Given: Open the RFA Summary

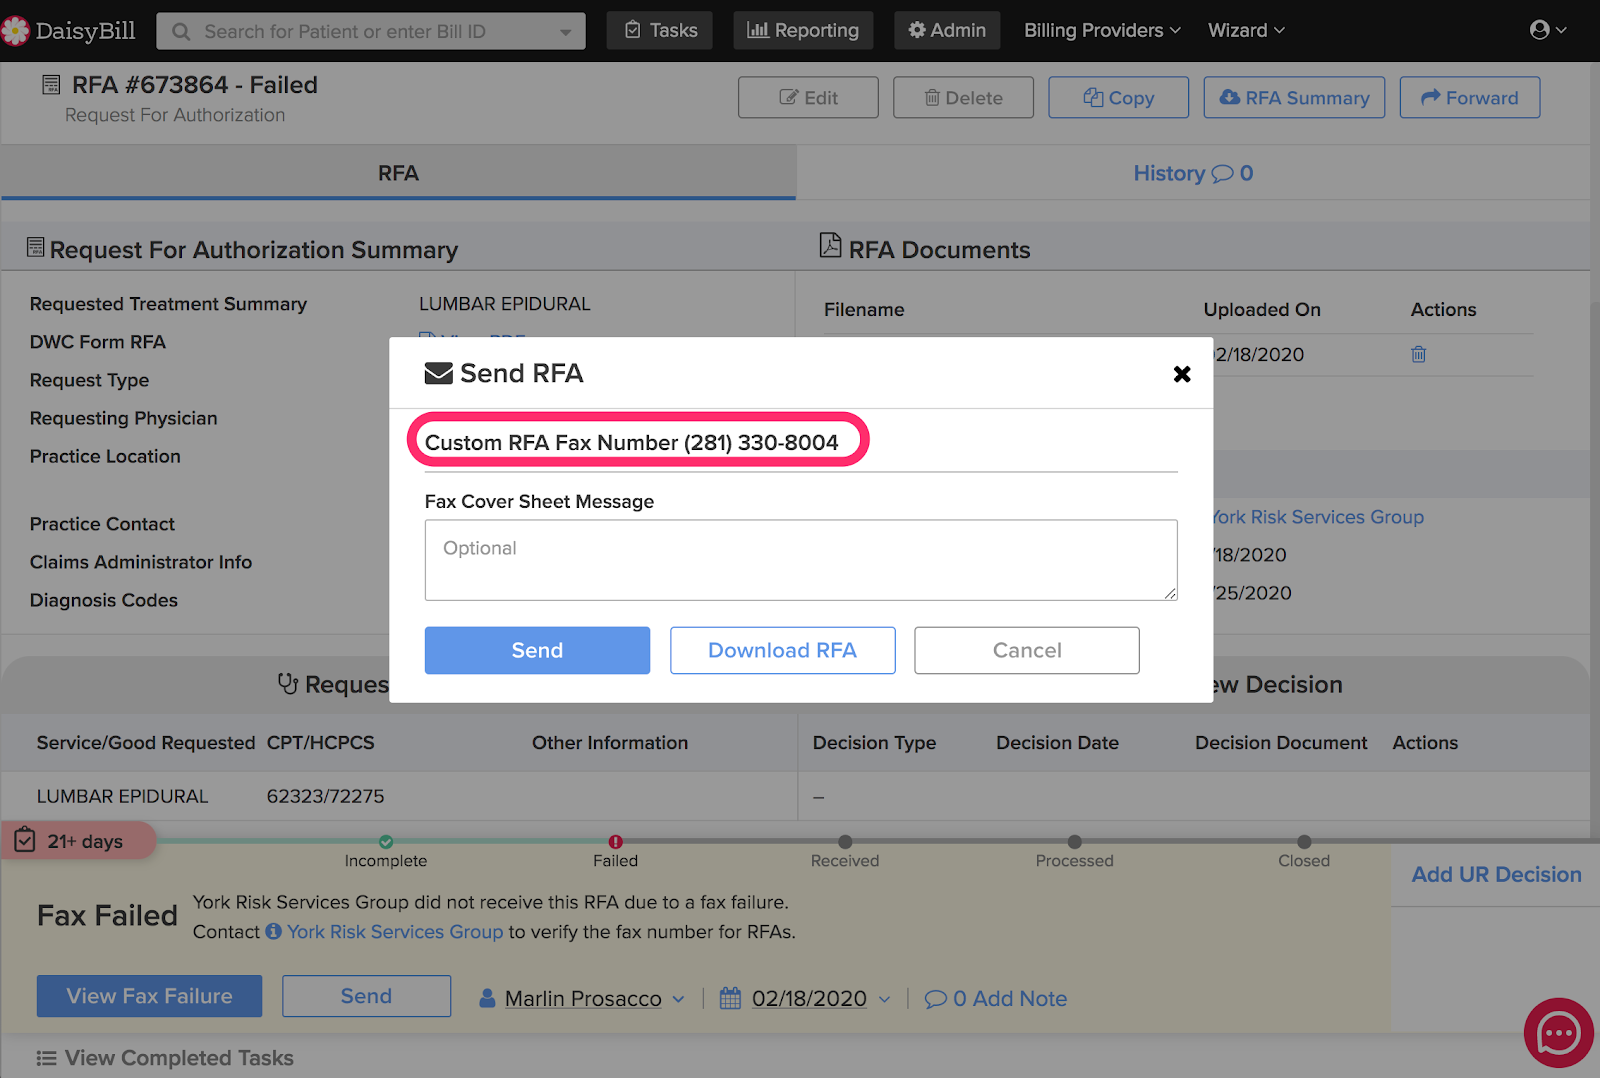Looking at the screenshot, I should (x=1294, y=98).
